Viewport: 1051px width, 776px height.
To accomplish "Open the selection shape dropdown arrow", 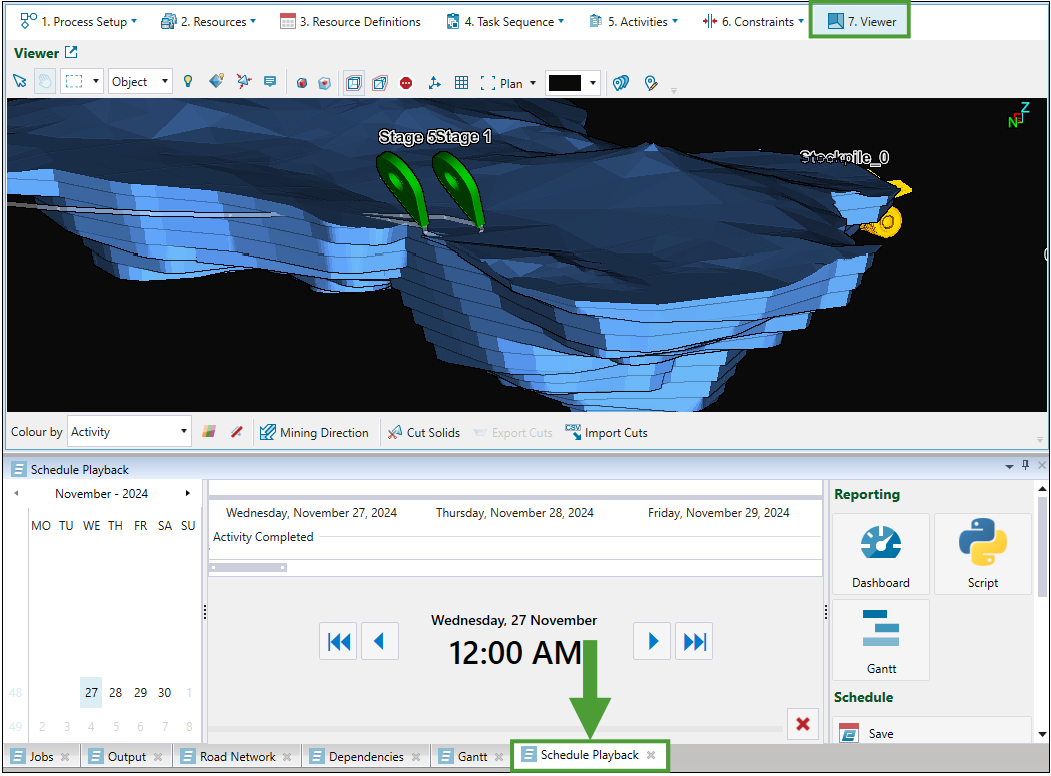I will (96, 82).
